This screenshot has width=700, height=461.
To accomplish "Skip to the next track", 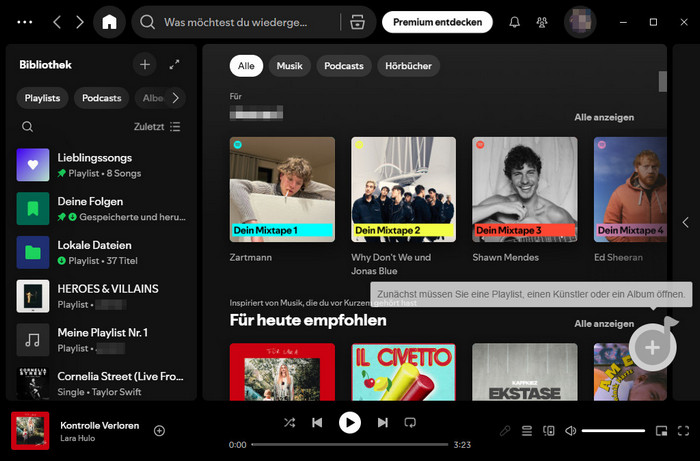I will click(383, 423).
